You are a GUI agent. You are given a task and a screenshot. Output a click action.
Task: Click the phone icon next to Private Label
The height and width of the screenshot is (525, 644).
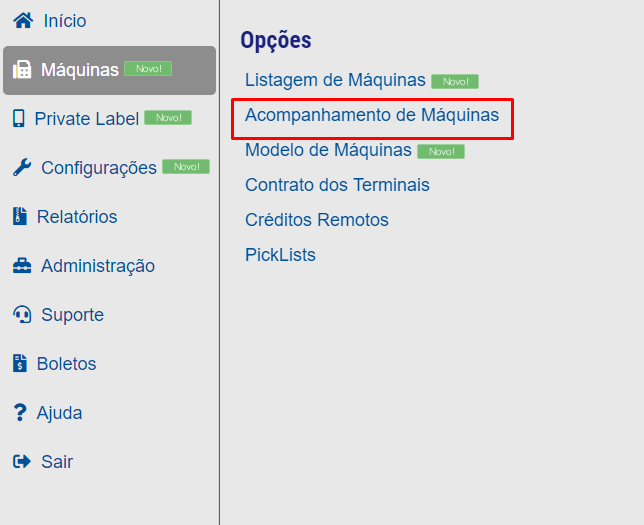tap(18, 118)
